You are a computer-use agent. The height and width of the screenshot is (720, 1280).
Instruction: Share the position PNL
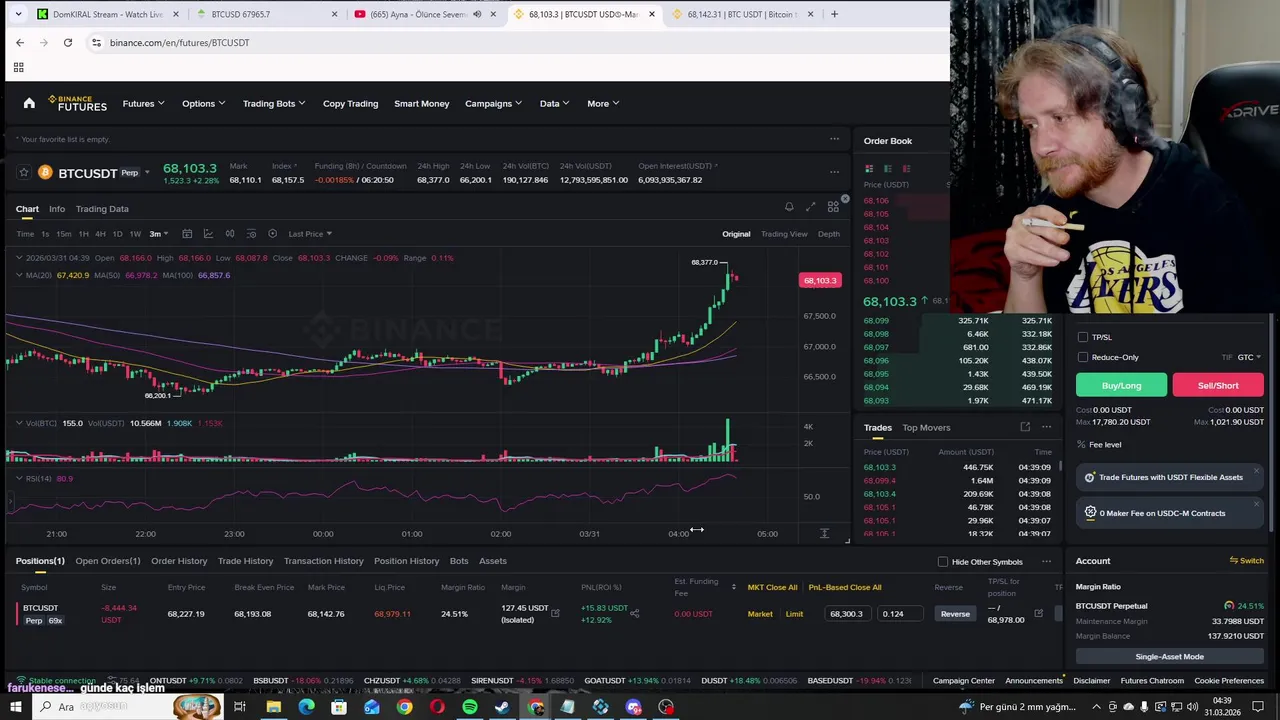(634, 613)
